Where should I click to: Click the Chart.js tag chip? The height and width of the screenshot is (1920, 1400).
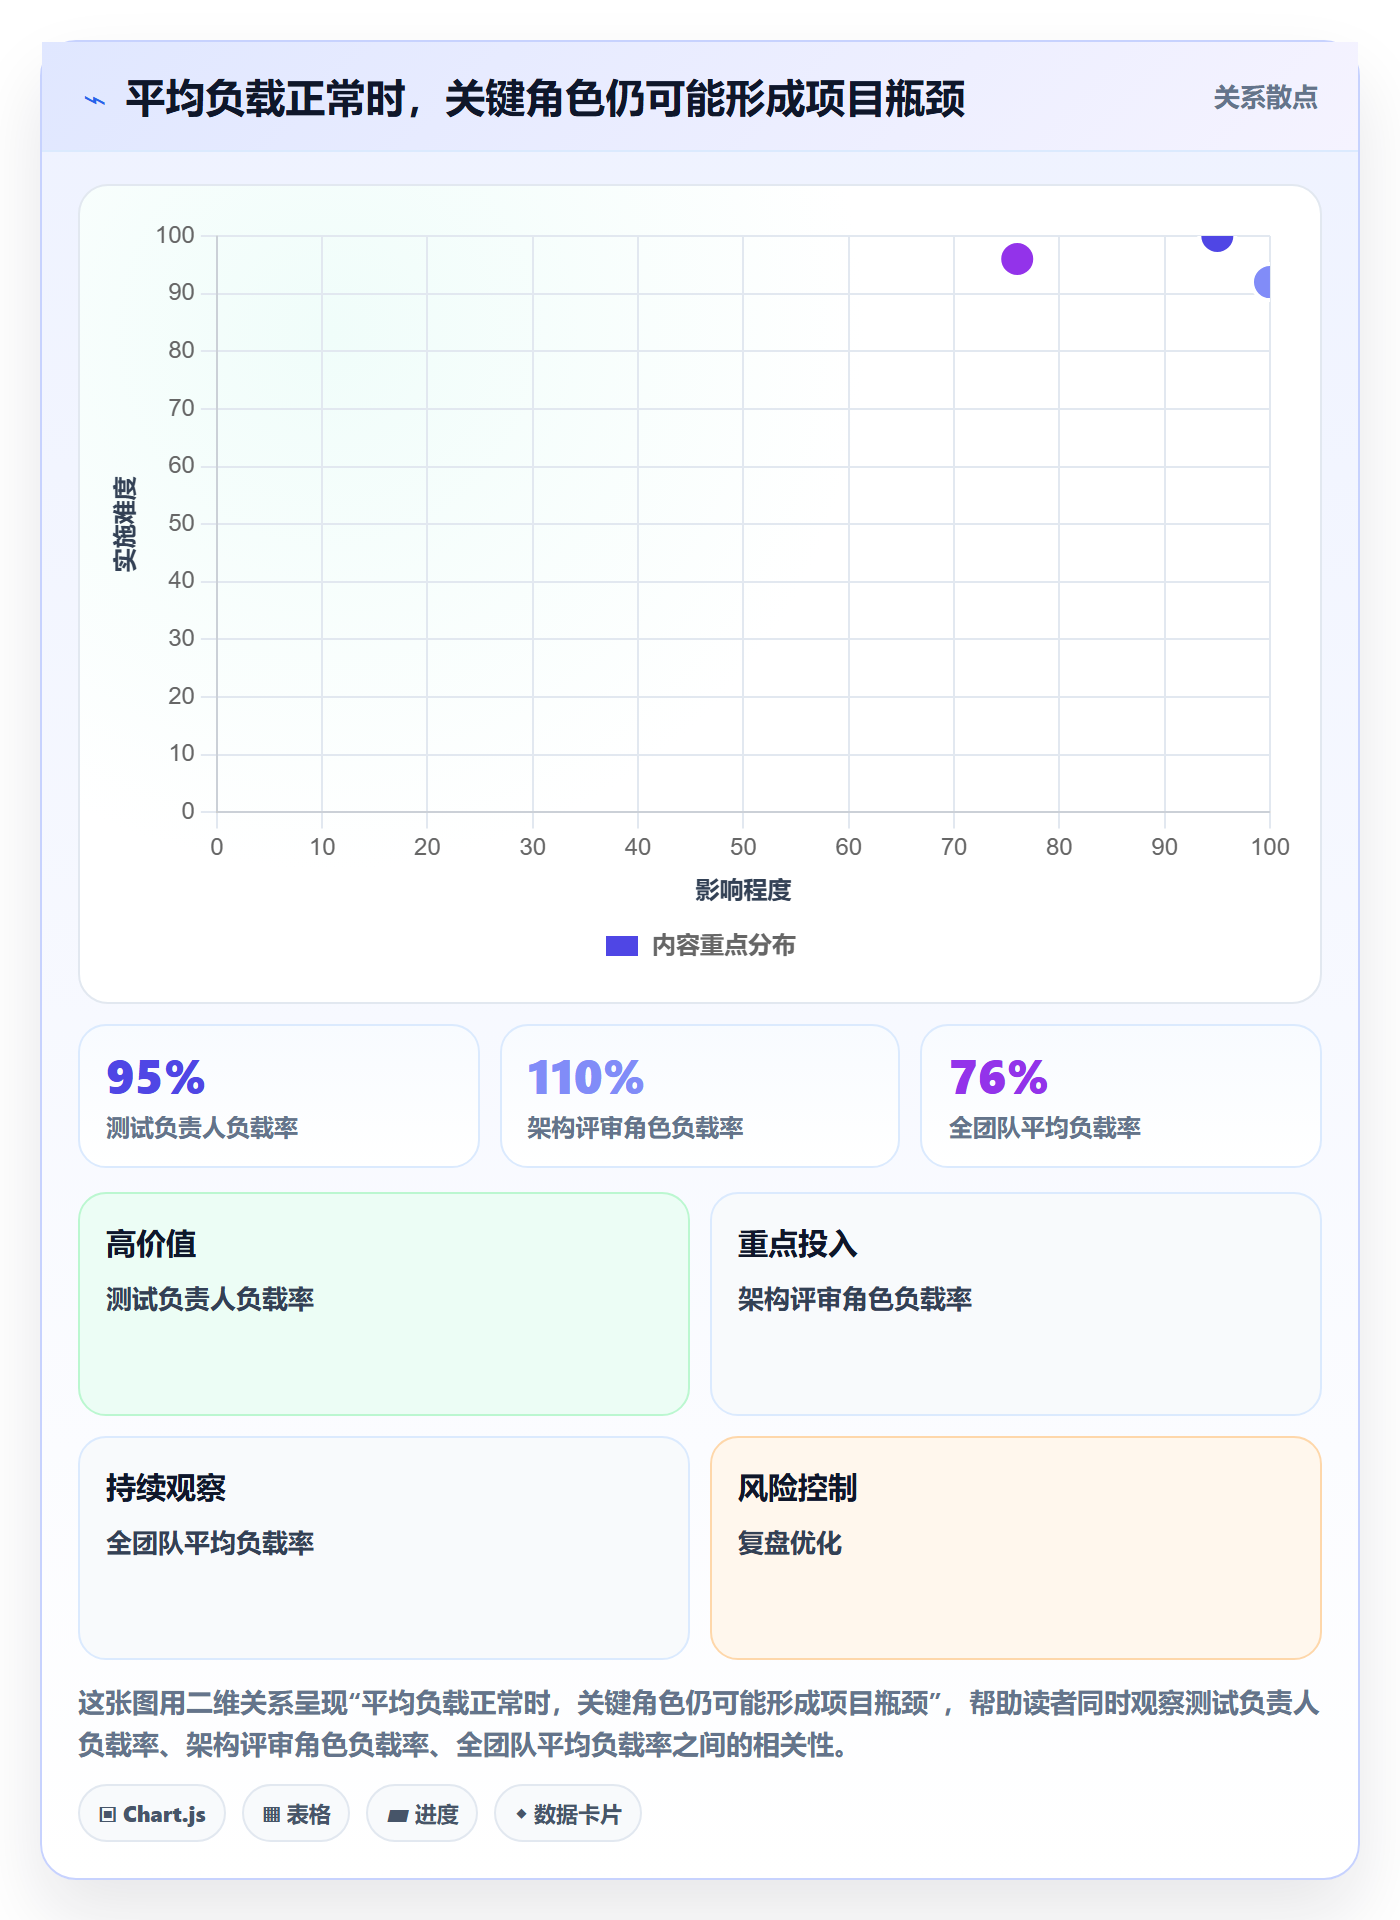(152, 1814)
